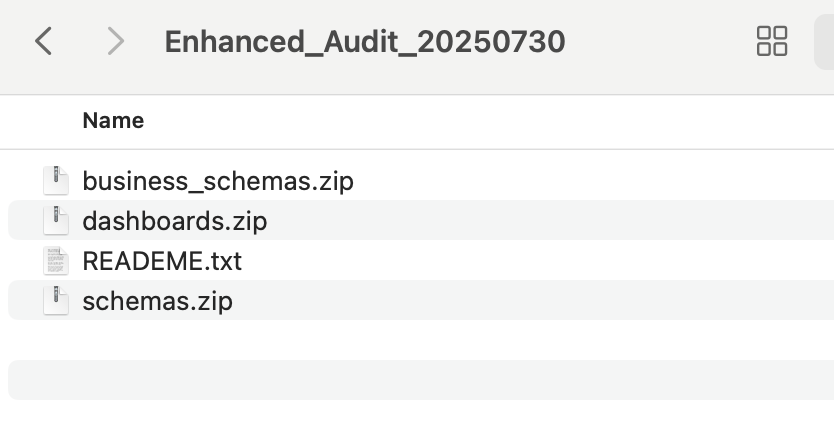834x438 pixels.
Task: Click the business_schemas.zip archive icon
Action: [56, 180]
